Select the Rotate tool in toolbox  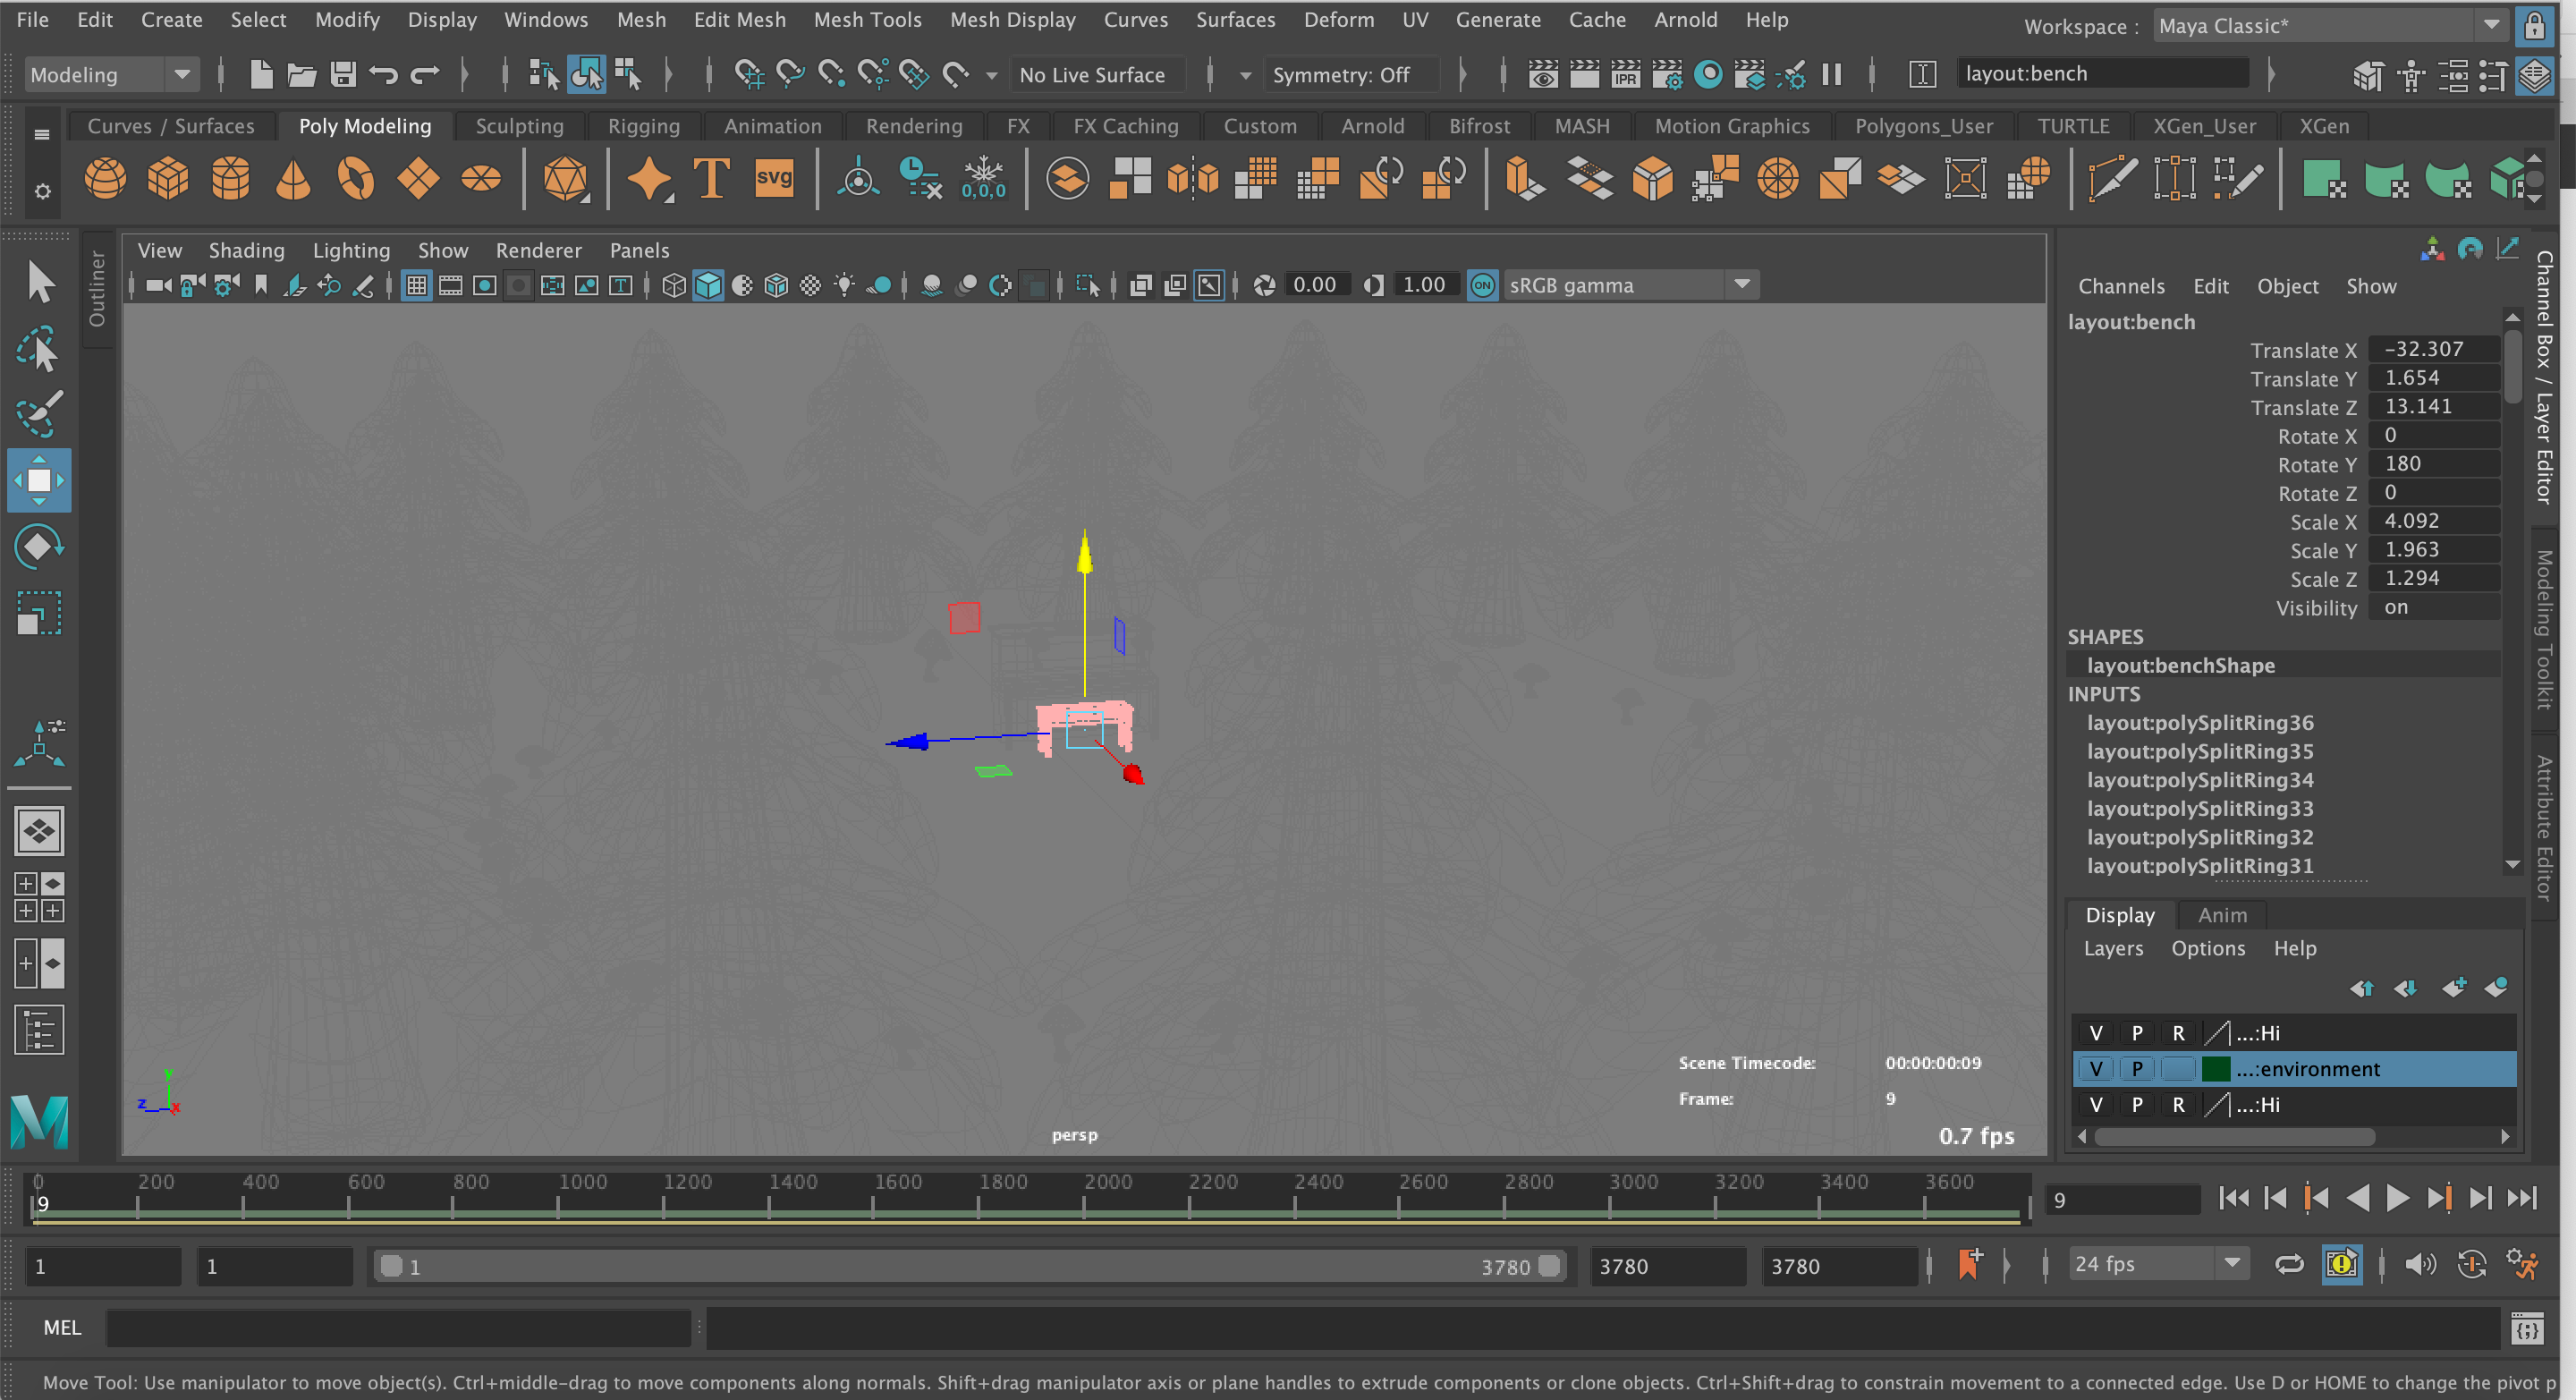point(38,546)
